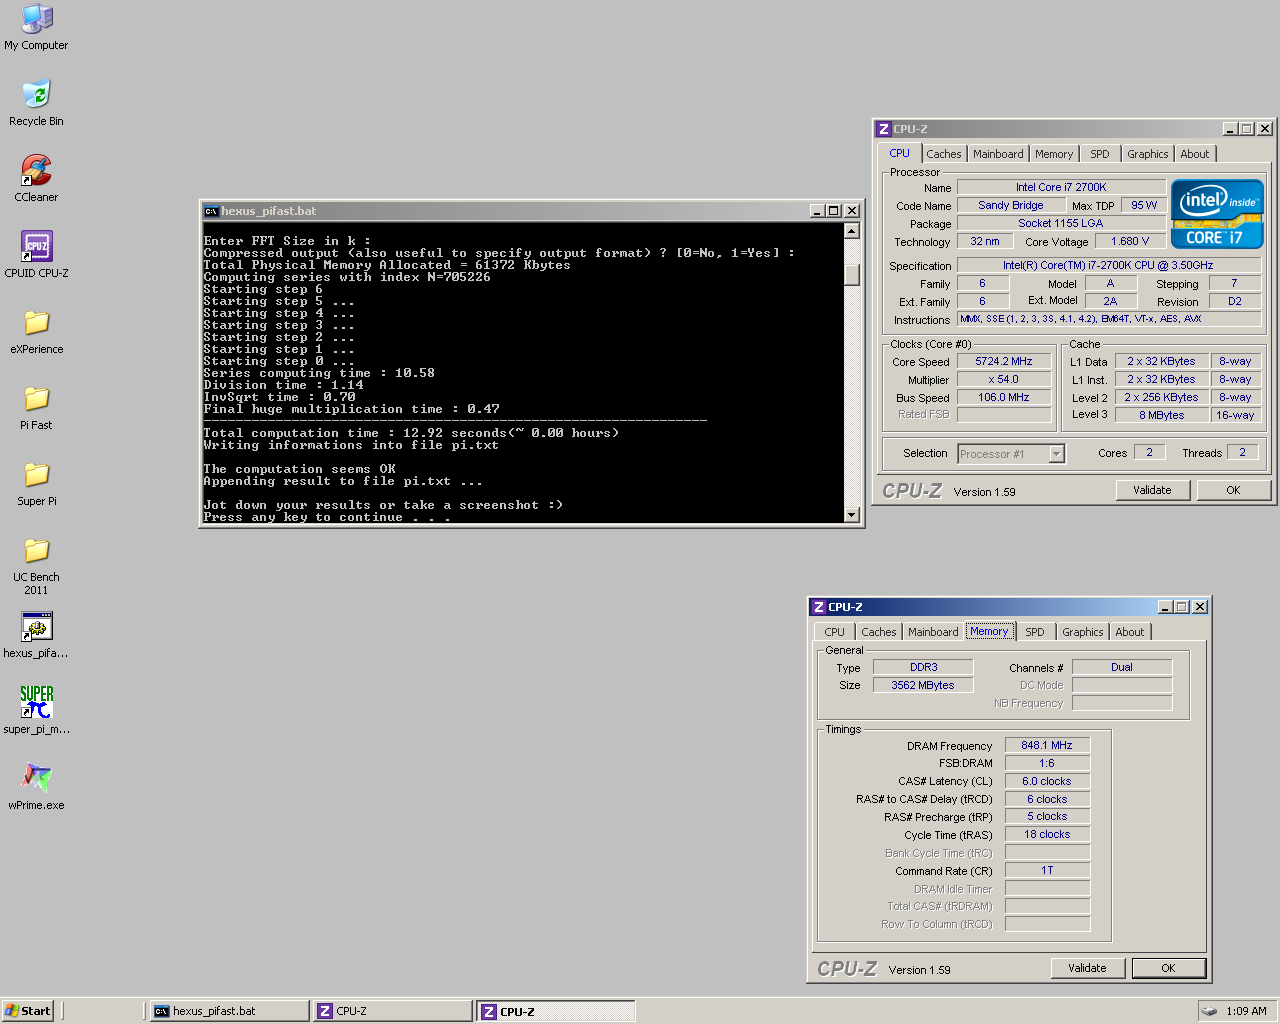Click the memory Type DDR3 field

923,667
